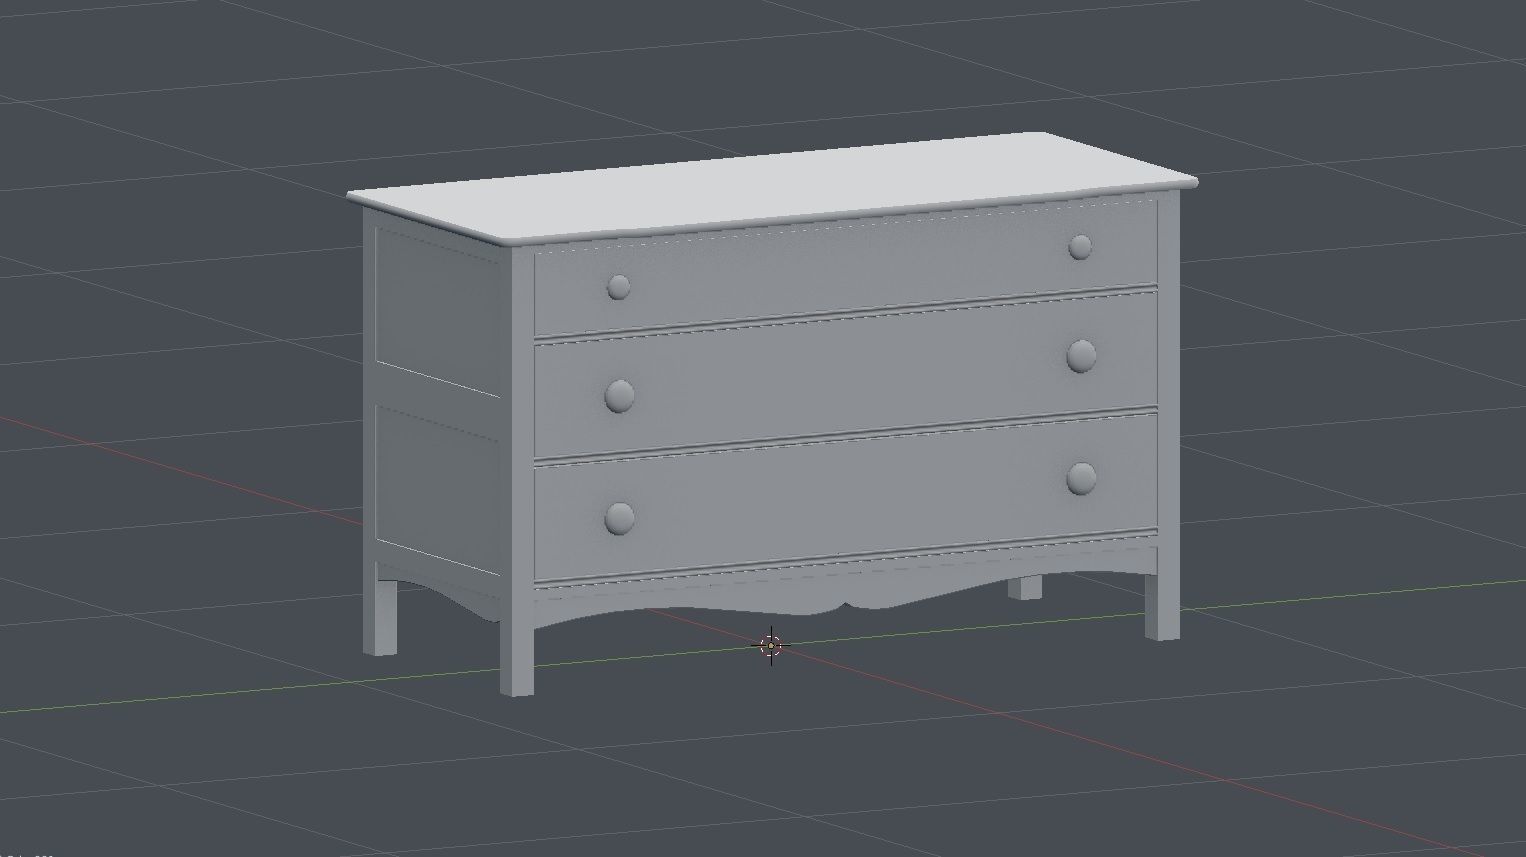Select the upper side panel of the dresser

pos(438,312)
